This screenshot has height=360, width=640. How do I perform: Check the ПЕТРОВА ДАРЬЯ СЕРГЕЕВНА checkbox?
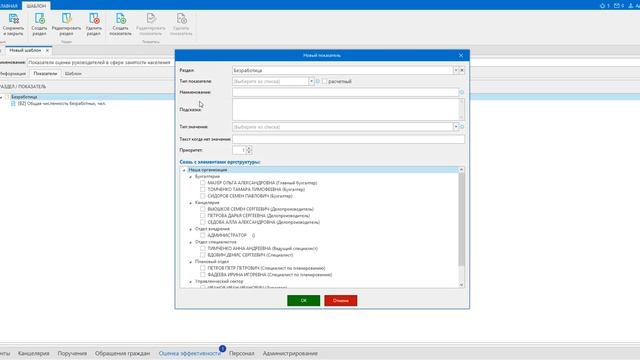click(202, 216)
